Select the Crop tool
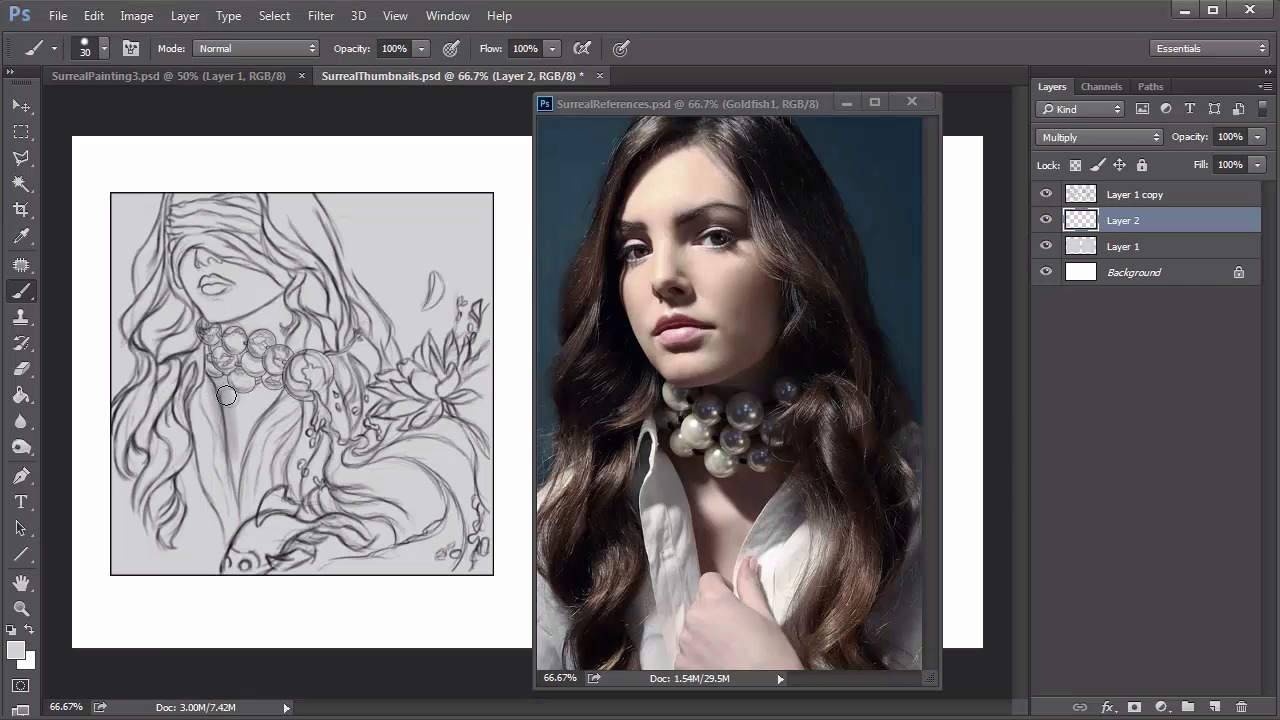Viewport: 1280px width, 720px height. [21, 209]
